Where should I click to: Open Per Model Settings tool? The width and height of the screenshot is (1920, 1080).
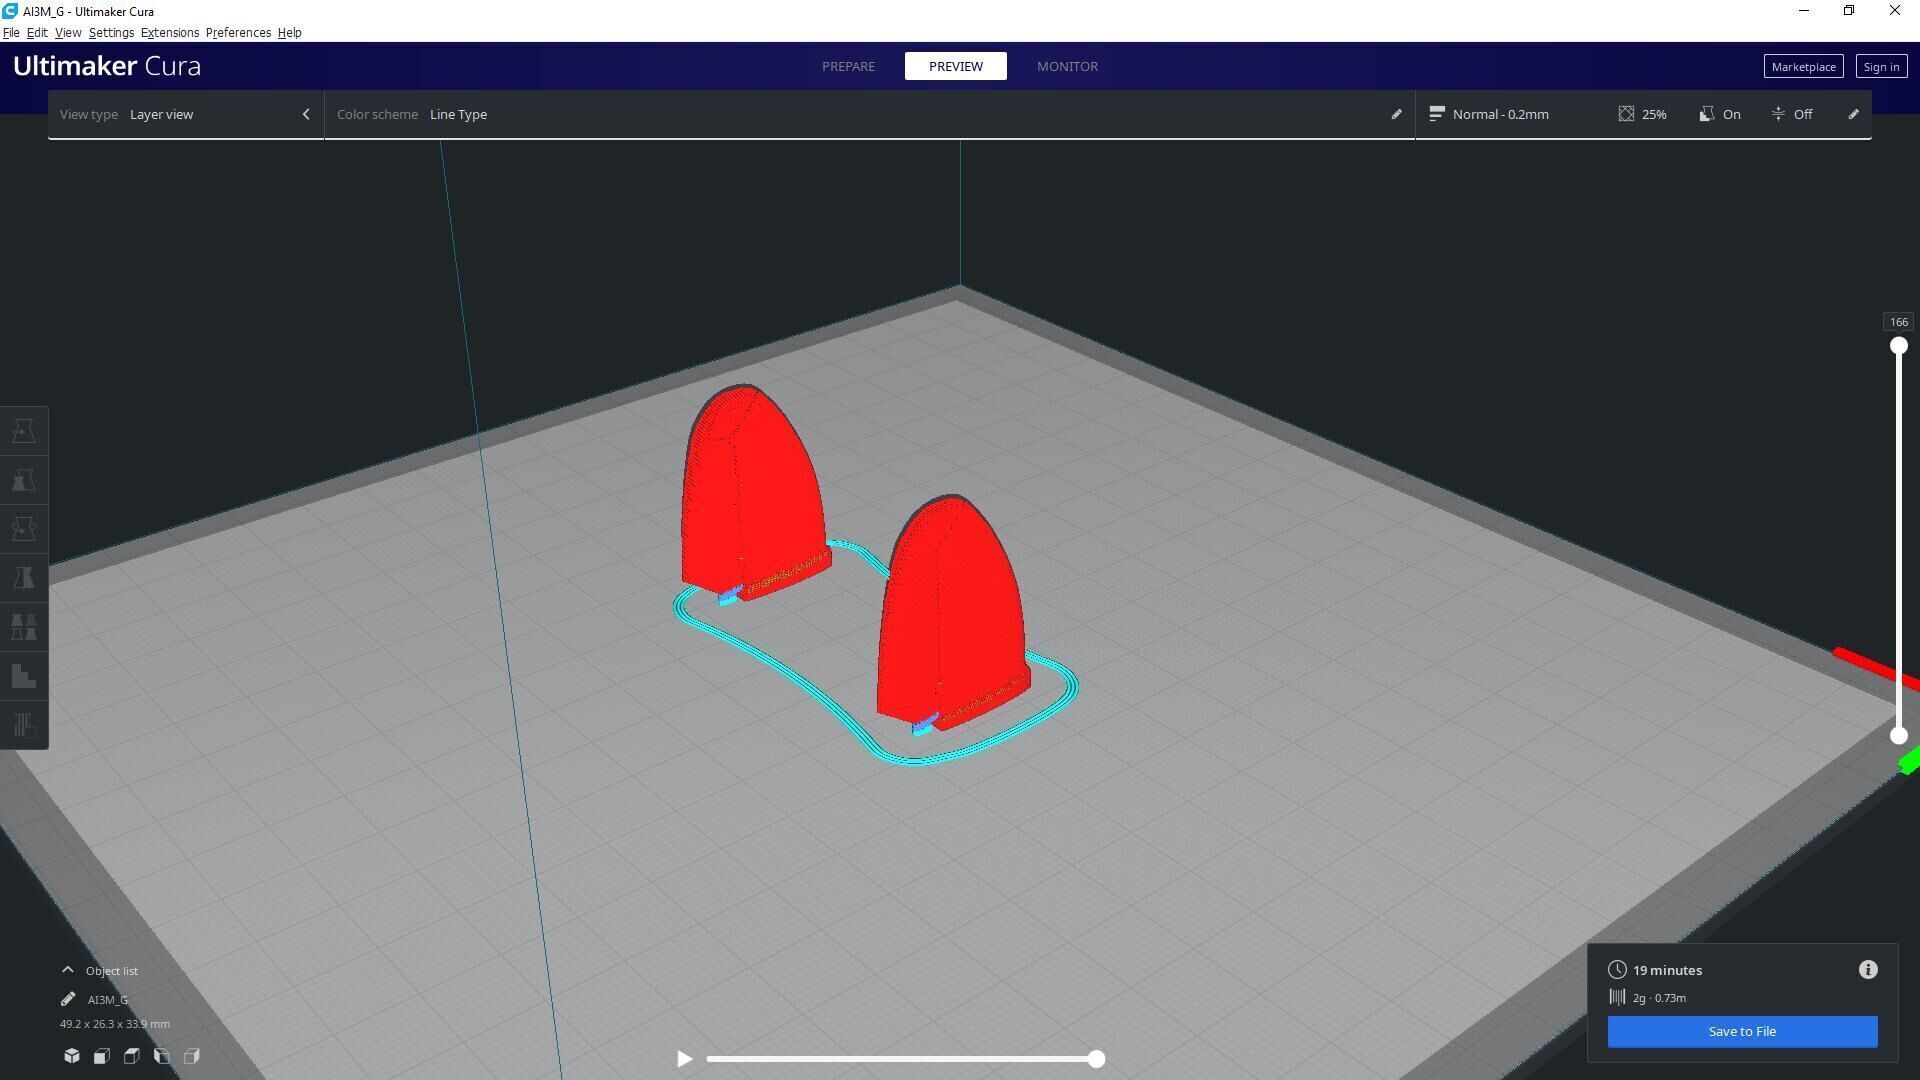pyautogui.click(x=24, y=627)
